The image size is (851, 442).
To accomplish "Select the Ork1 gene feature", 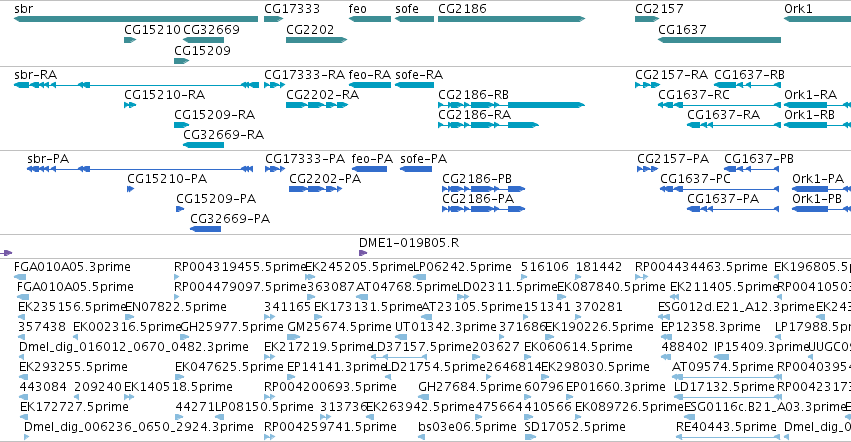I will (x=817, y=19).
